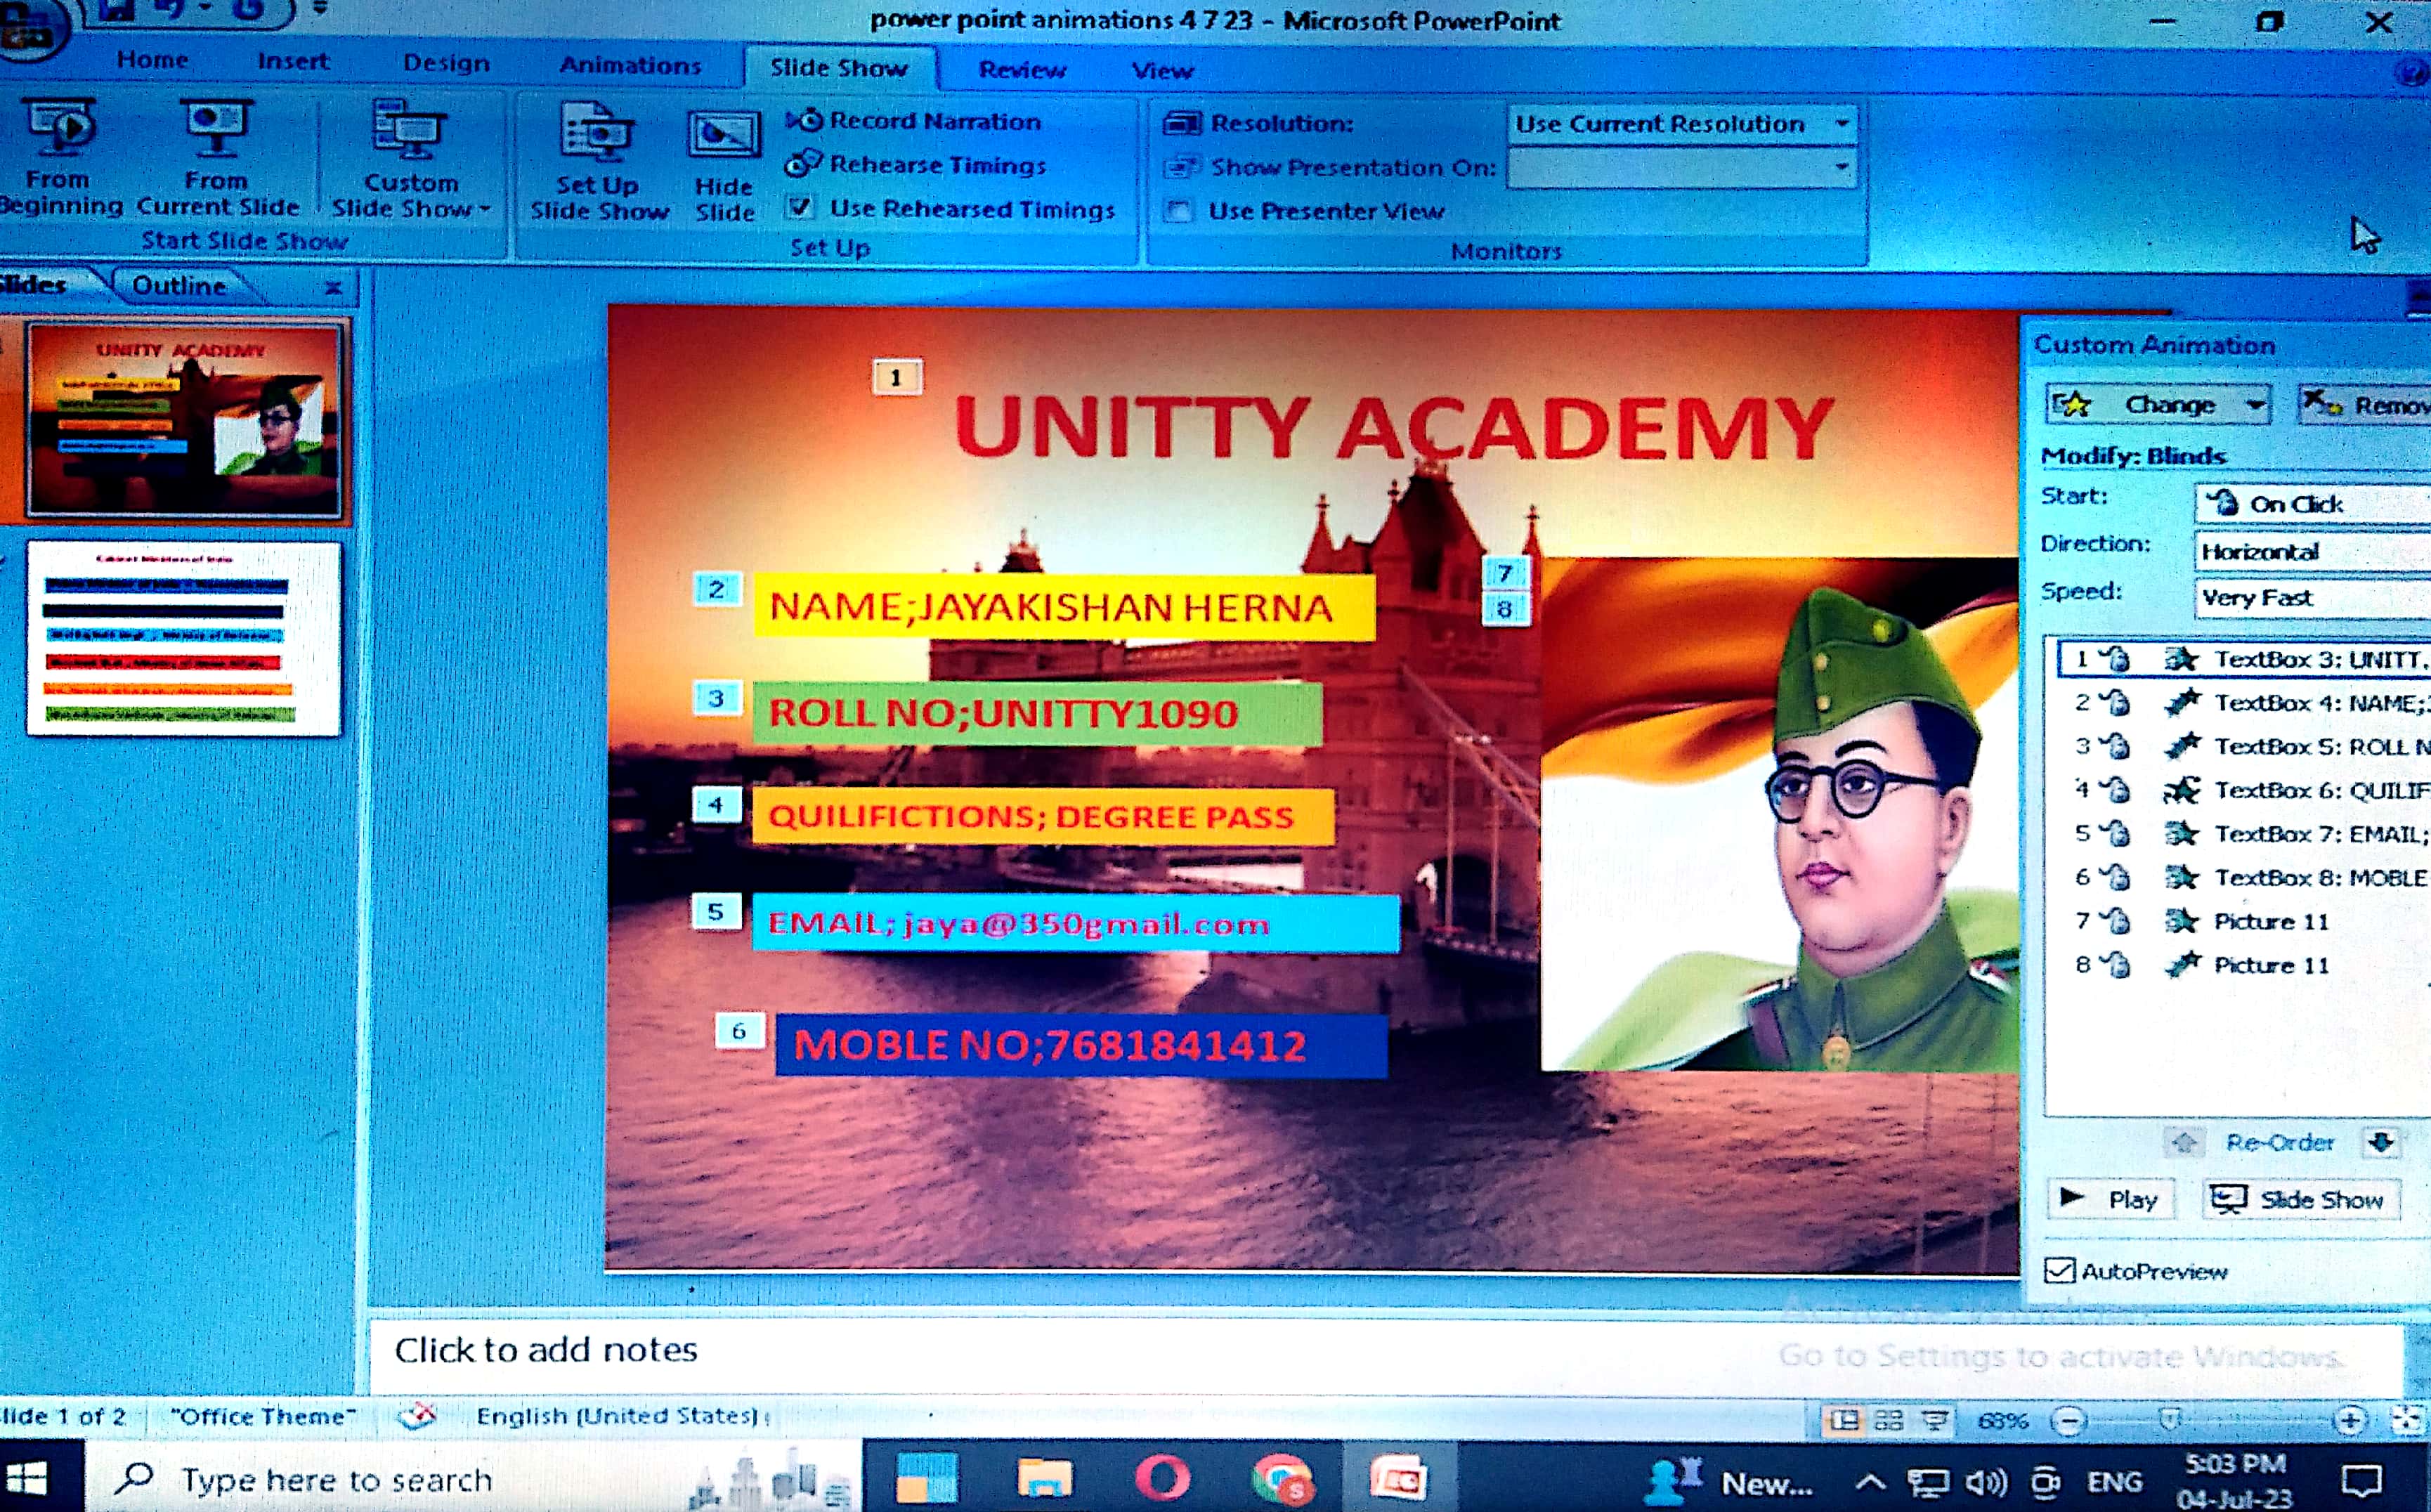Enable Use Presenter View checkbox
2431x1512 pixels.
[1180, 211]
